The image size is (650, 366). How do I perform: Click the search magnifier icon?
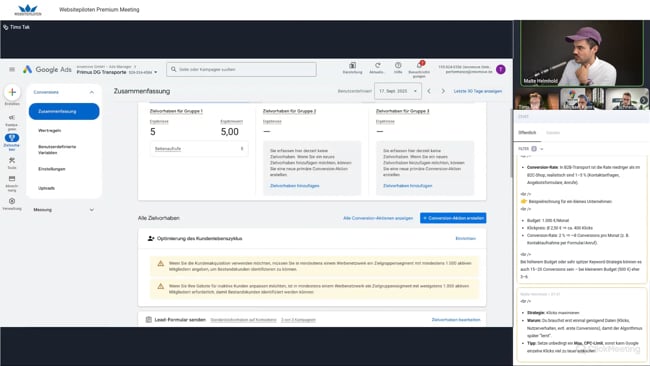[x=174, y=70]
